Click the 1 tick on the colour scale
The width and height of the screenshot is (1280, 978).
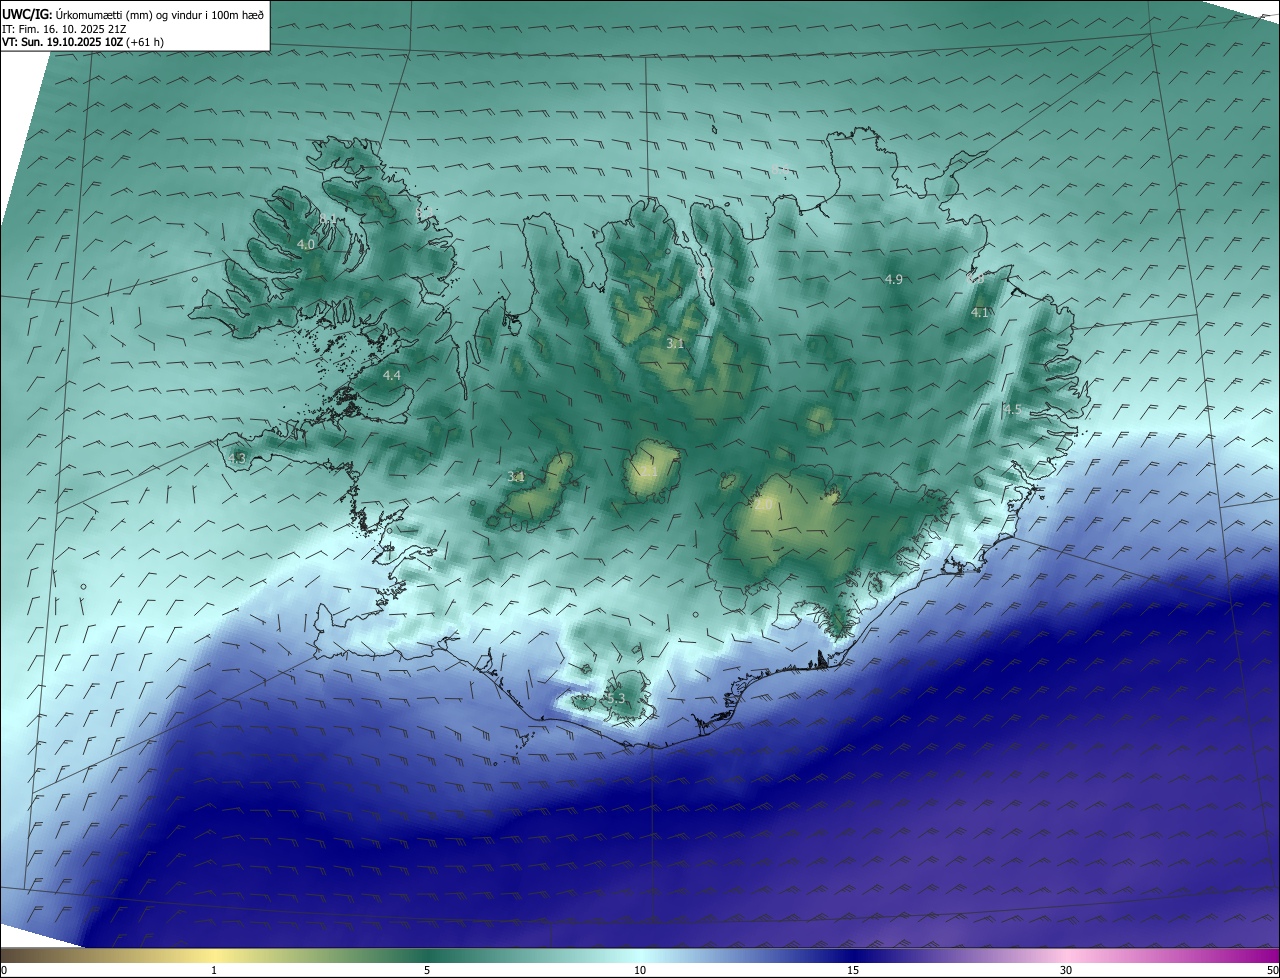214,970
